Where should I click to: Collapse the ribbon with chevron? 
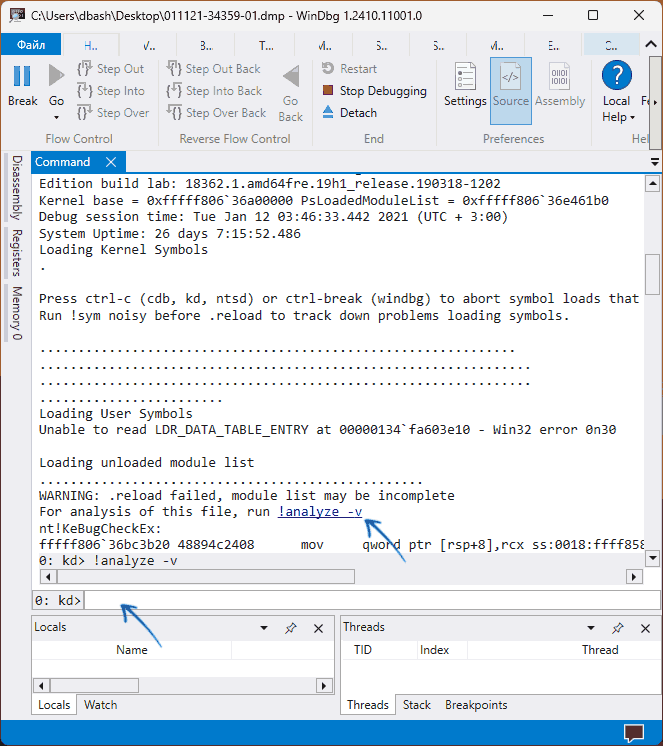click(651, 44)
